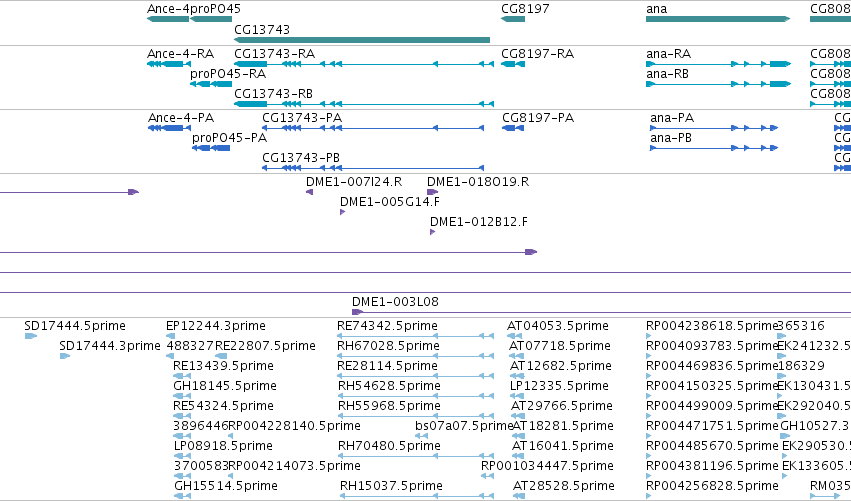The width and height of the screenshot is (851, 501).
Task: Click the RH15037.5prime EST label
Action: (391, 486)
